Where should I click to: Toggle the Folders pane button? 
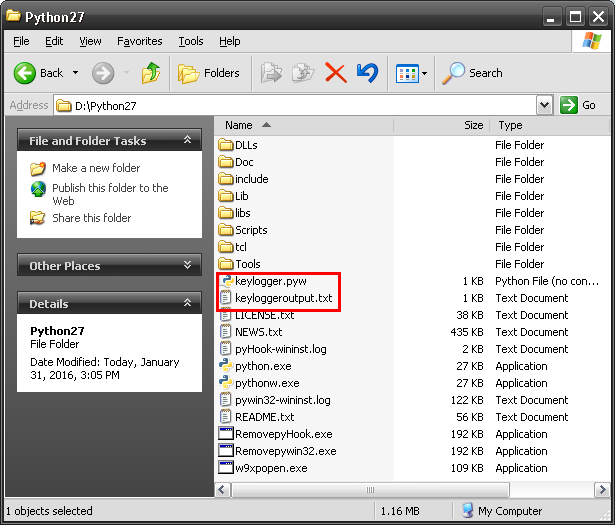[x=208, y=73]
